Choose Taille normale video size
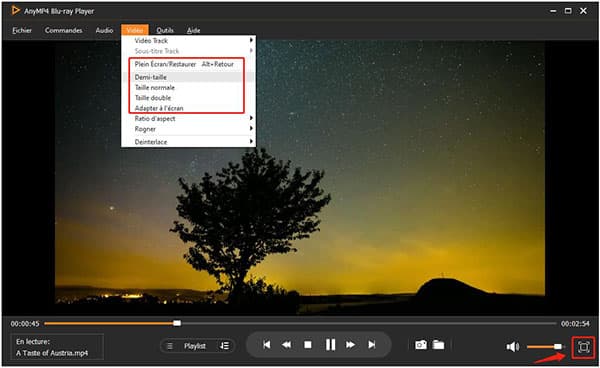600x368 pixels. pos(187,87)
